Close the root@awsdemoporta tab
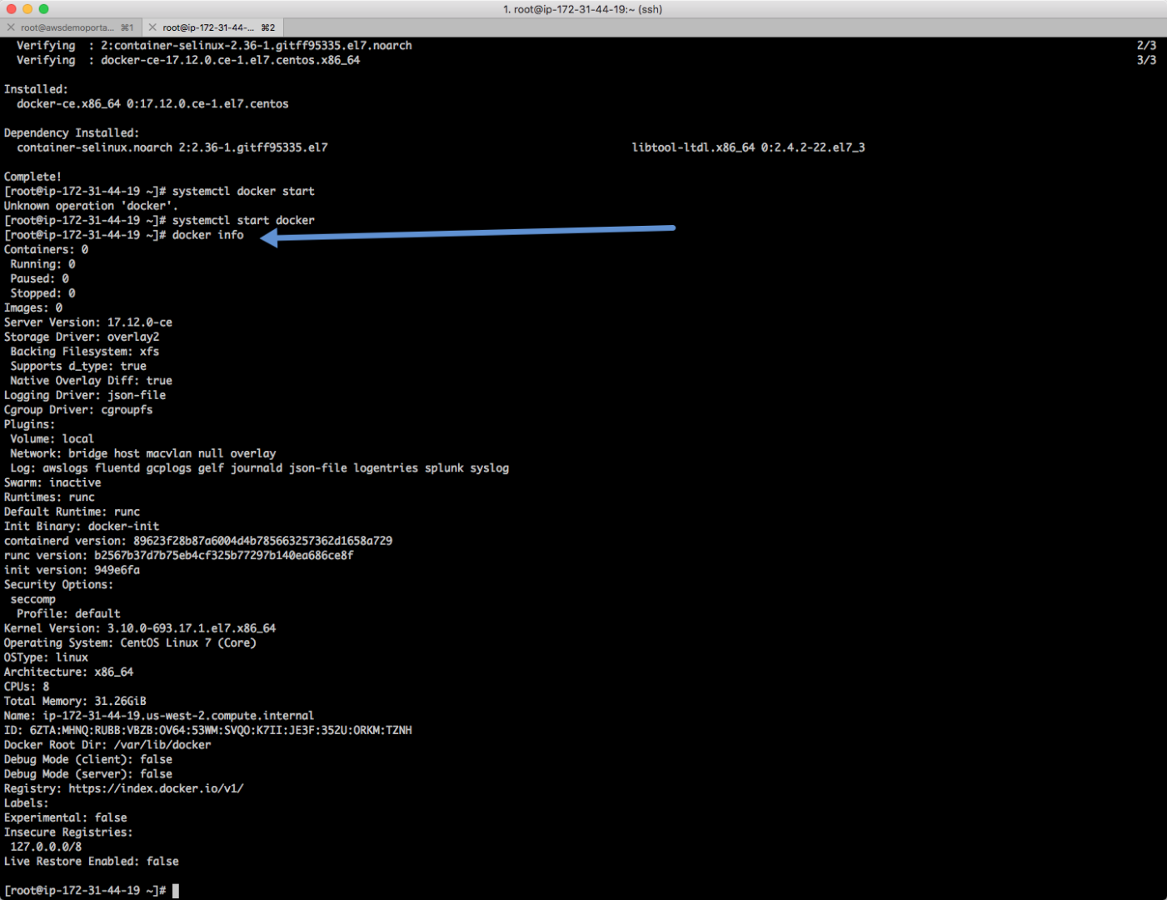Screen dimensions: 1167x900 [x=10, y=28]
